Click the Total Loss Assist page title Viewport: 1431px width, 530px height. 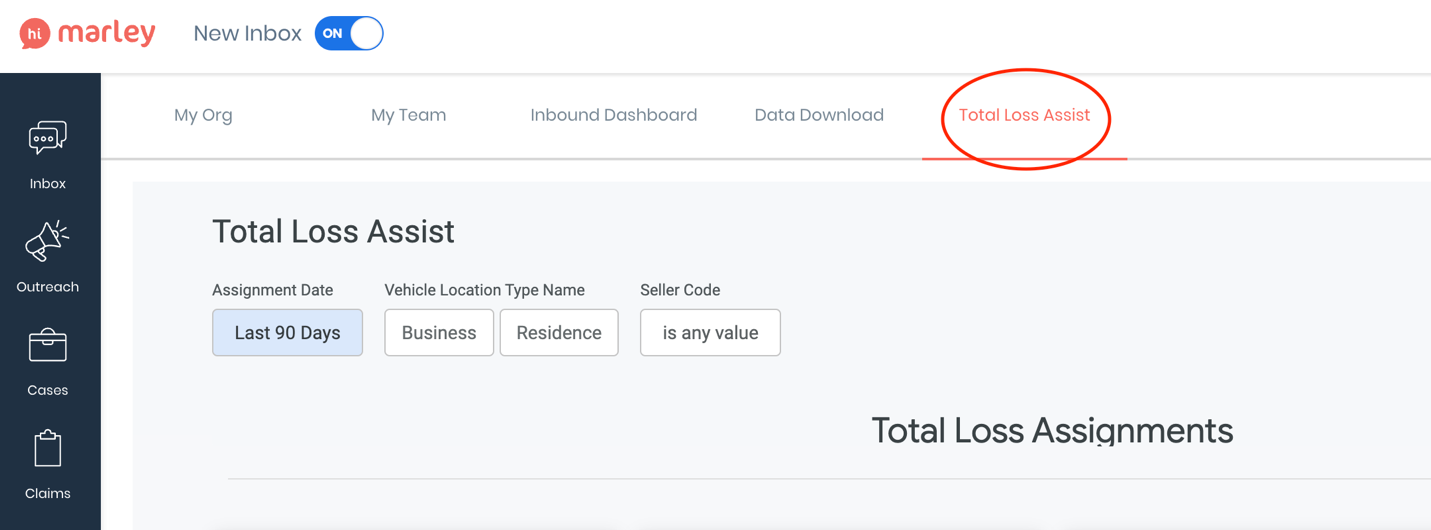click(333, 232)
